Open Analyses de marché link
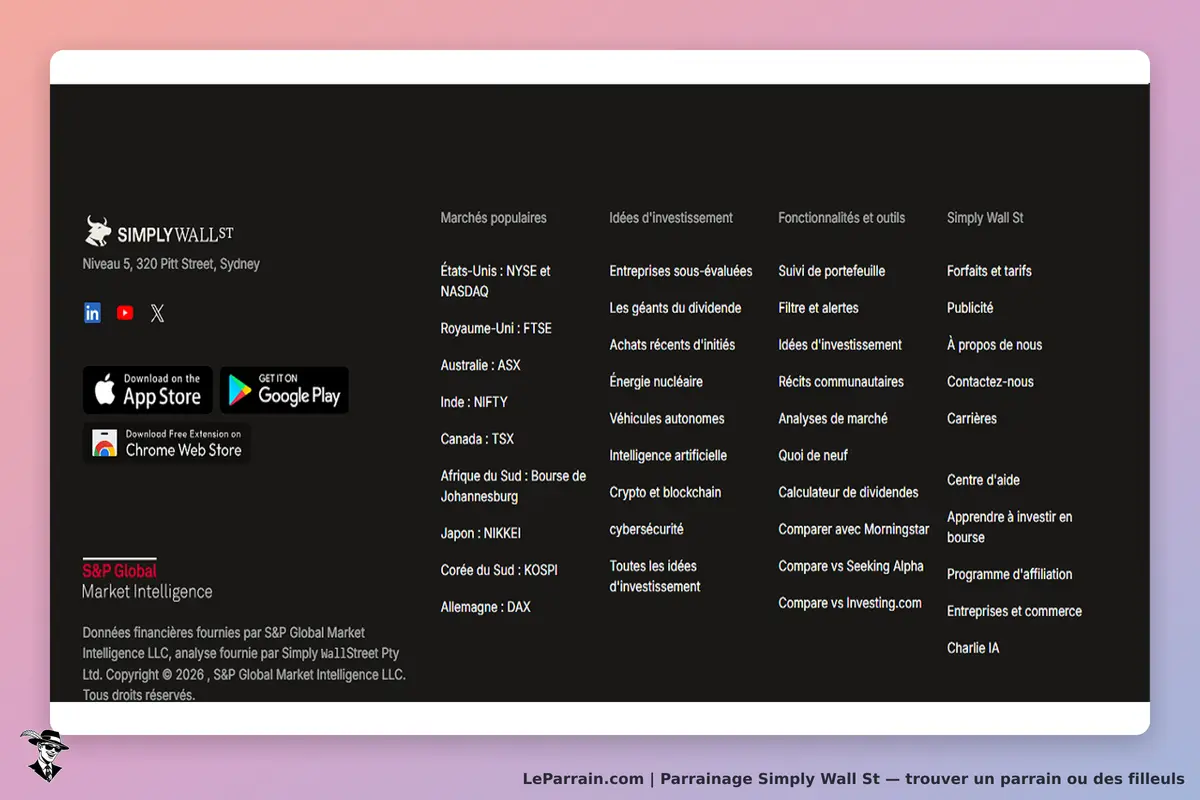This screenshot has height=800, width=1200. pos(833,419)
